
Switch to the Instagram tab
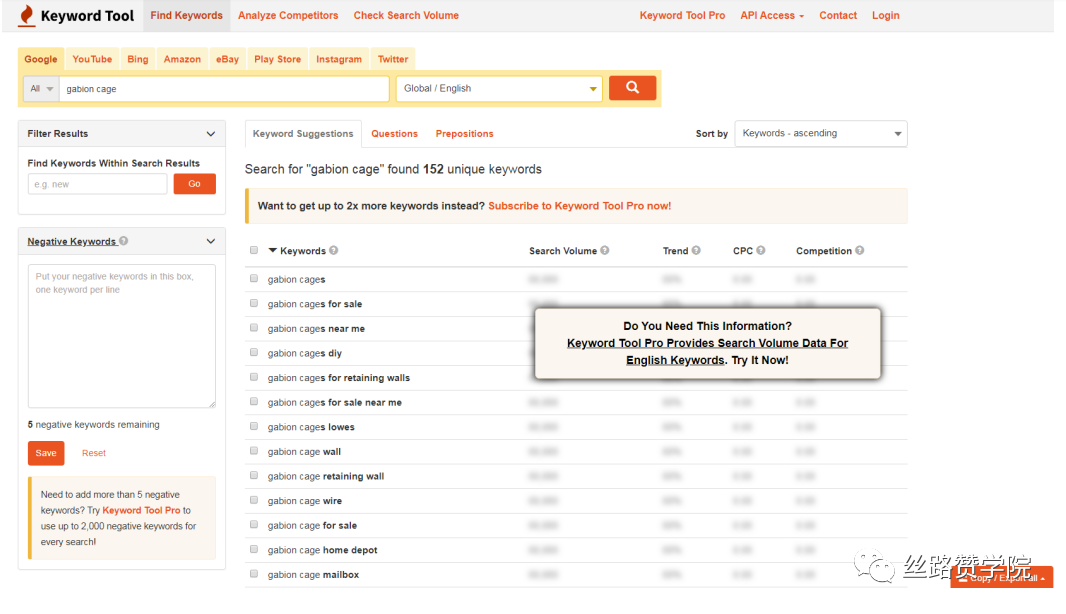(x=339, y=59)
